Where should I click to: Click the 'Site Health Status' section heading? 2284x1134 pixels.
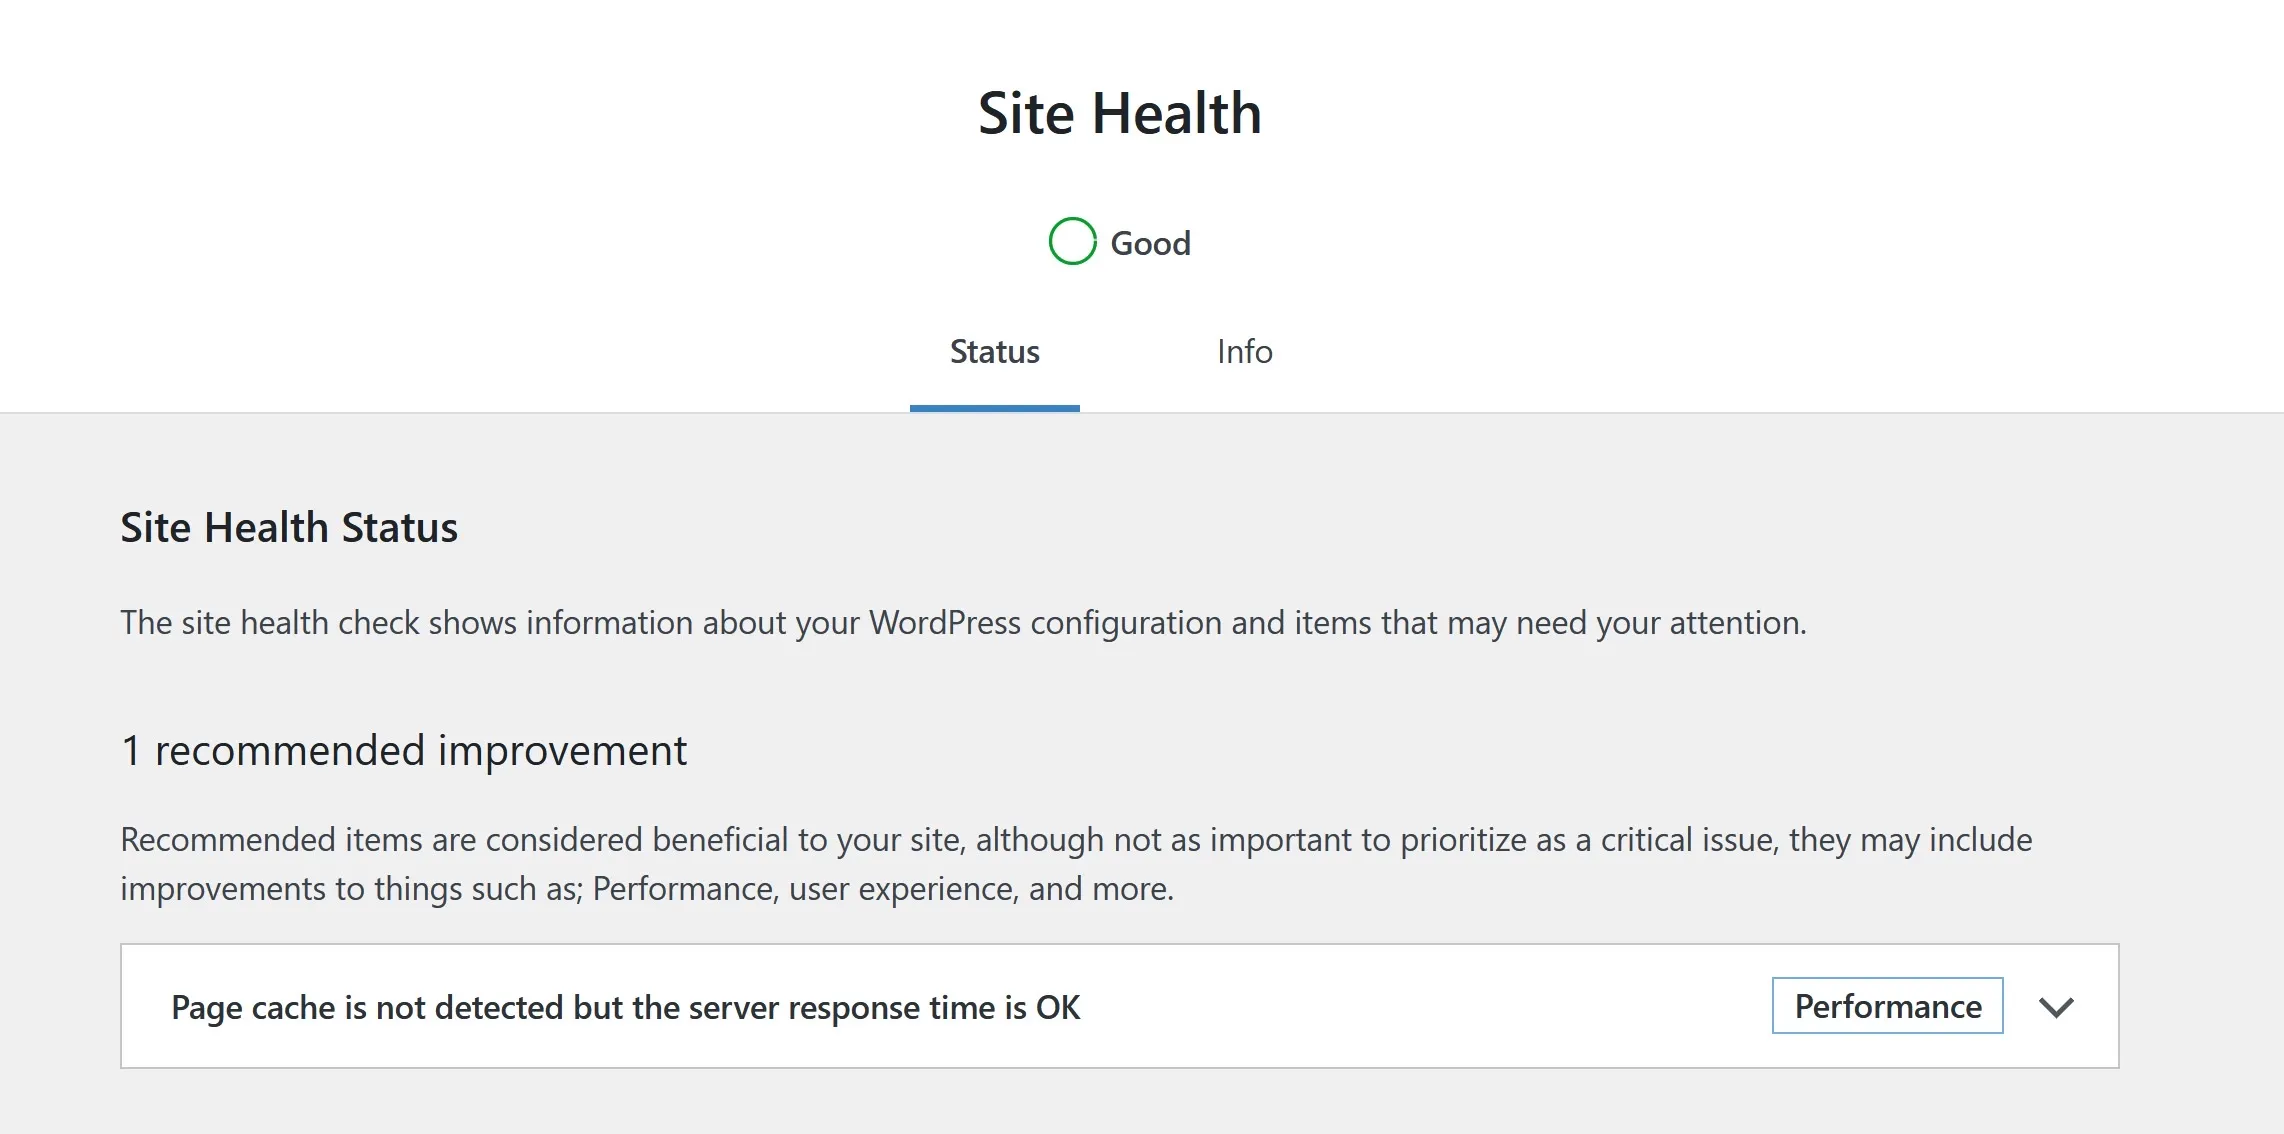[x=289, y=527]
